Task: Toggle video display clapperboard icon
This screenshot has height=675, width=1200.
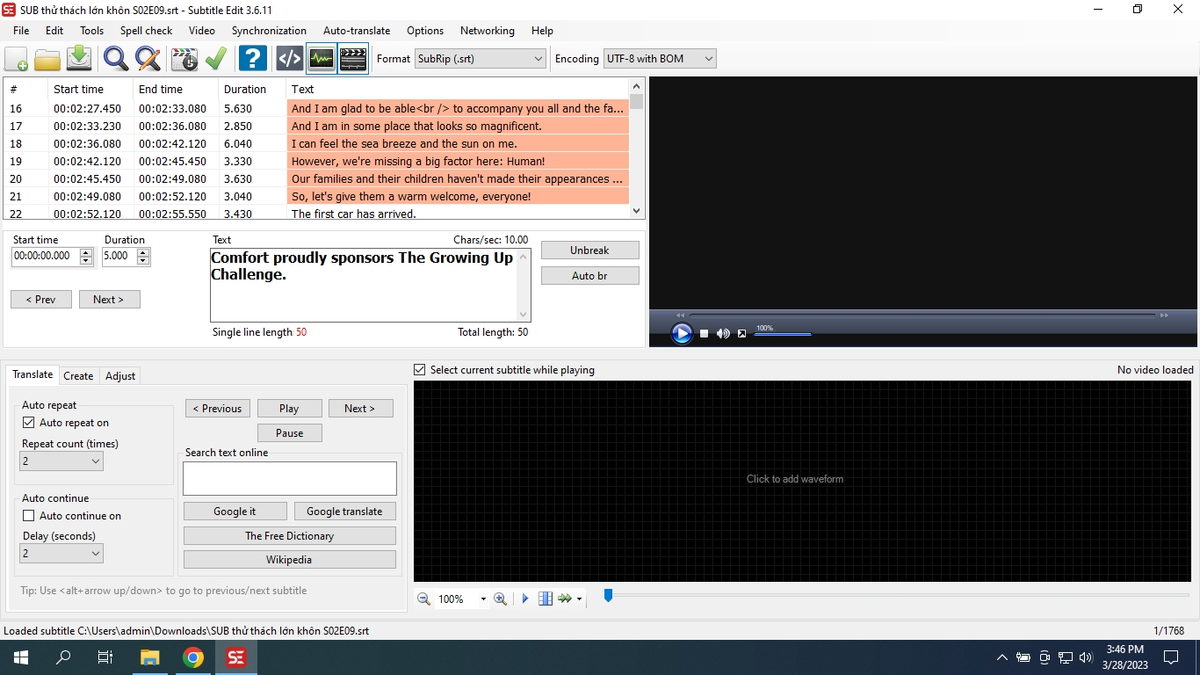Action: coord(353,59)
